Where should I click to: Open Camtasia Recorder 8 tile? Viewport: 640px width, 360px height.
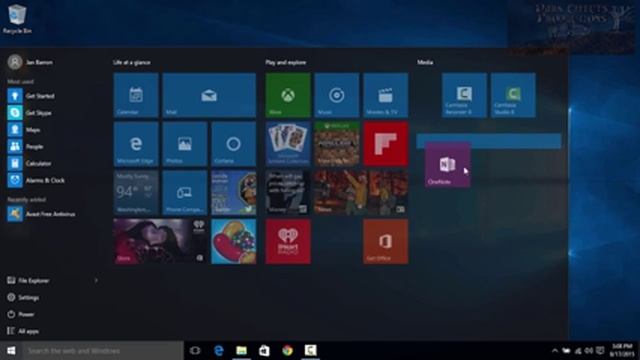tap(464, 95)
